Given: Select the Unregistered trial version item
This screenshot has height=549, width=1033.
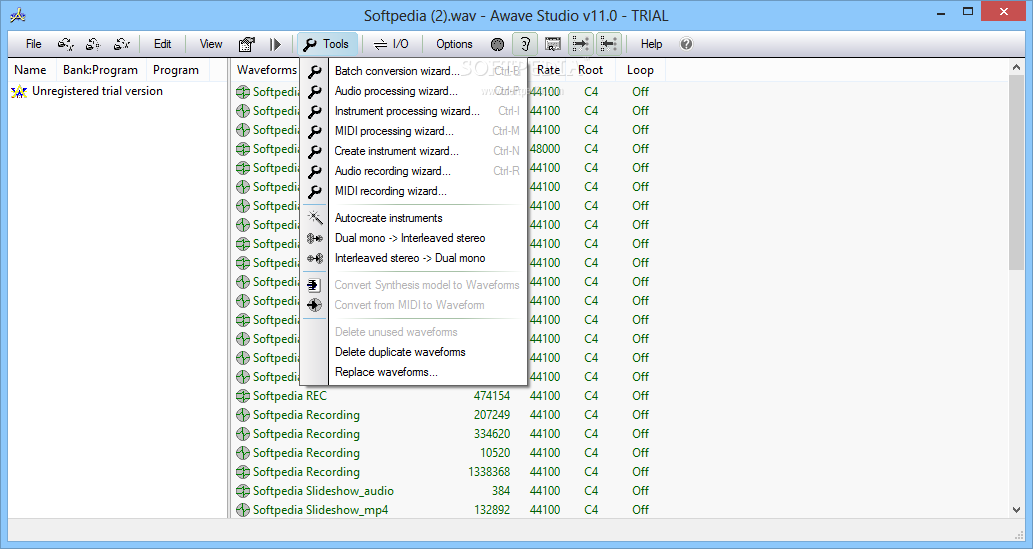Looking at the screenshot, I should pos(97,91).
